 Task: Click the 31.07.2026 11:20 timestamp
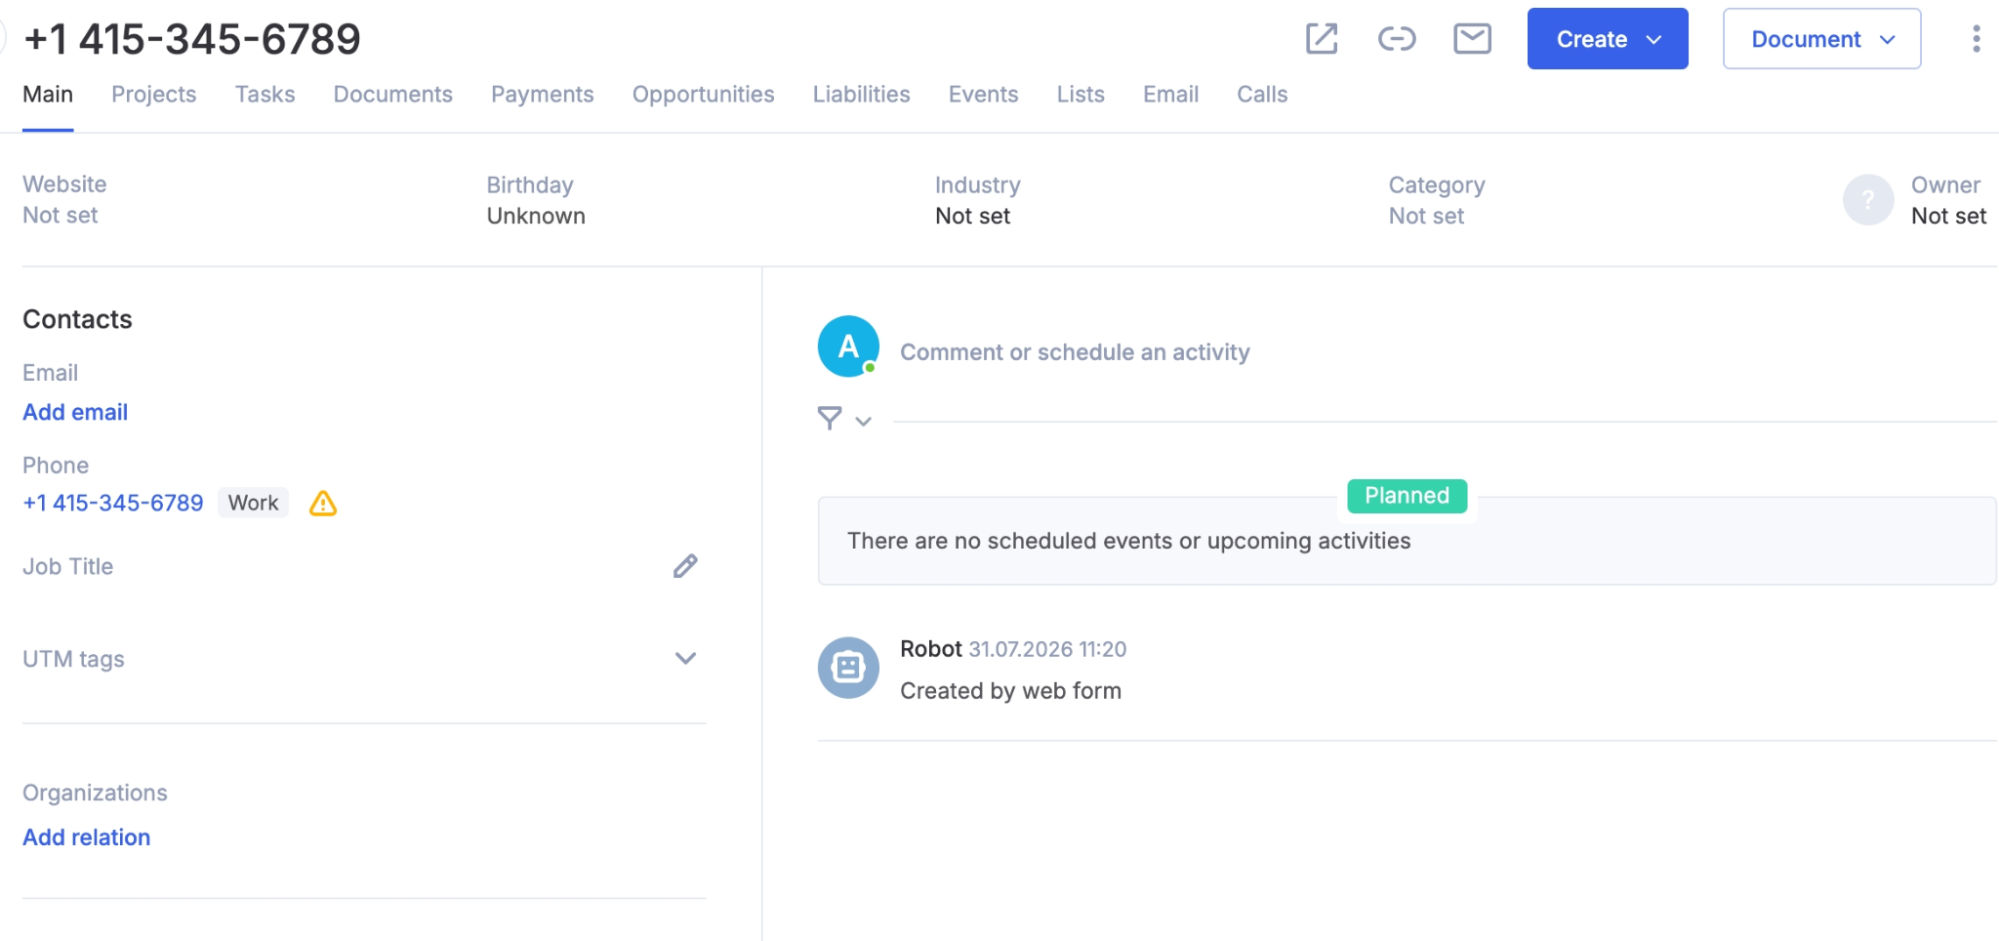point(1048,649)
